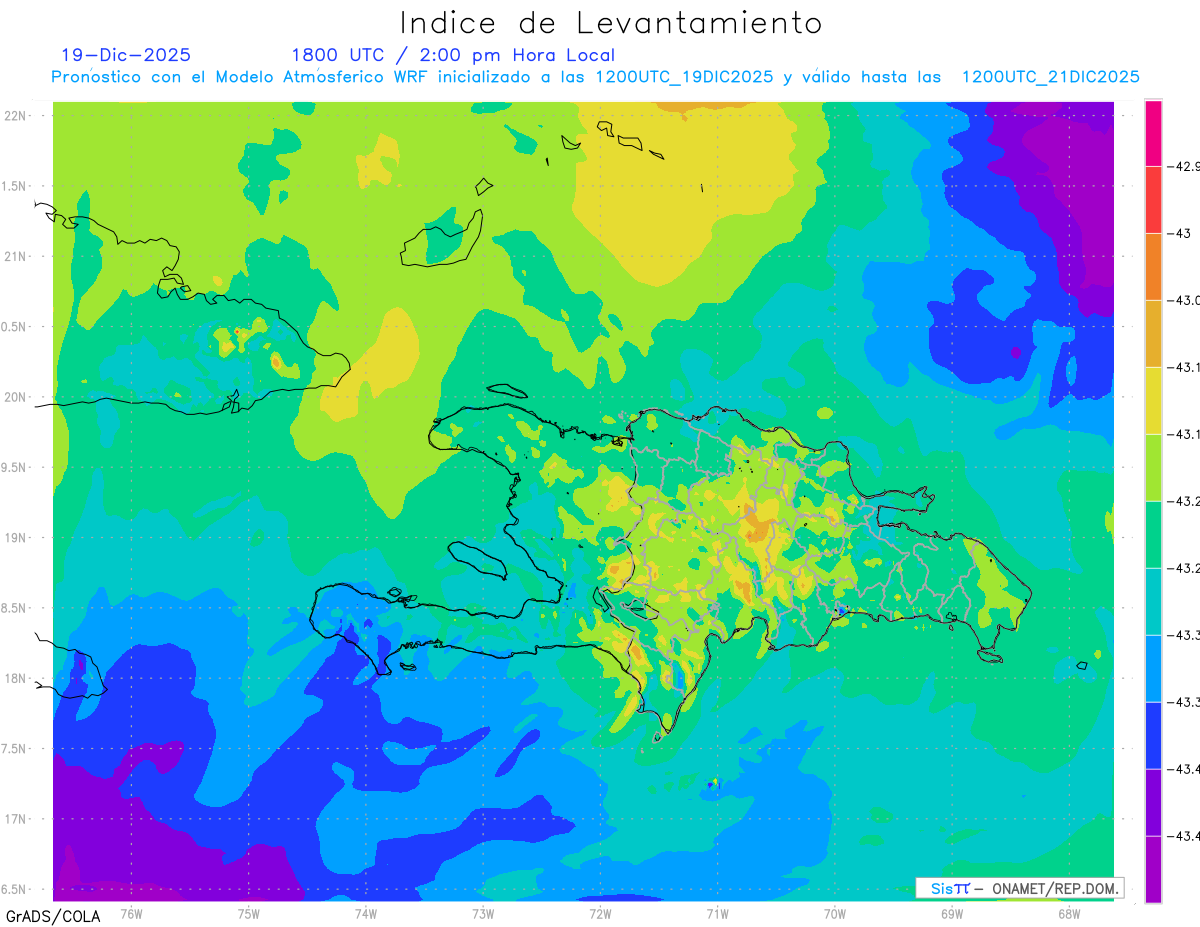
Task: Click the 'GrADS/COLA' credit label
Action: pyautogui.click(x=51, y=916)
